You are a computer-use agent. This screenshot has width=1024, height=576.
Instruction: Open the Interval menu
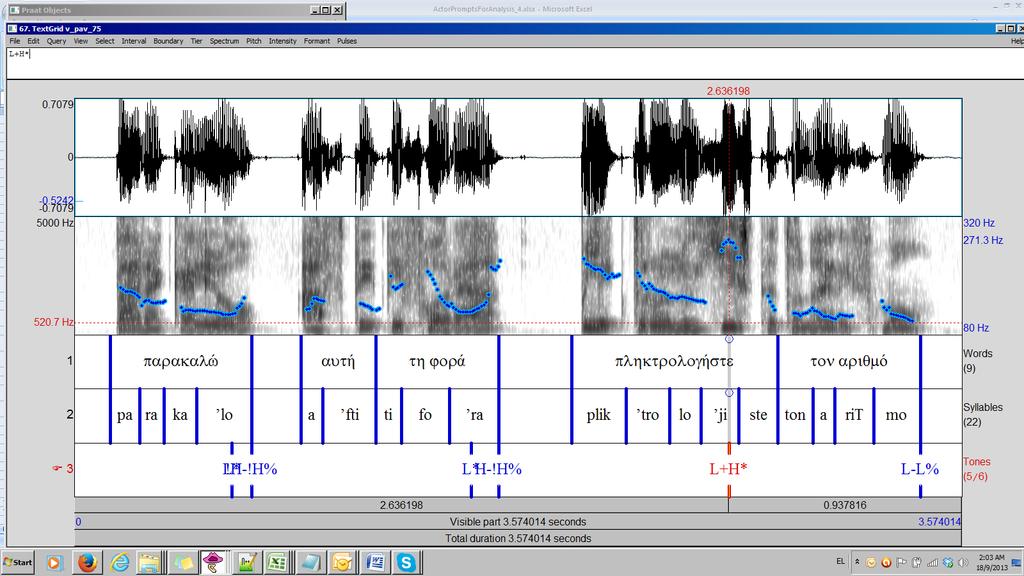[x=134, y=41]
